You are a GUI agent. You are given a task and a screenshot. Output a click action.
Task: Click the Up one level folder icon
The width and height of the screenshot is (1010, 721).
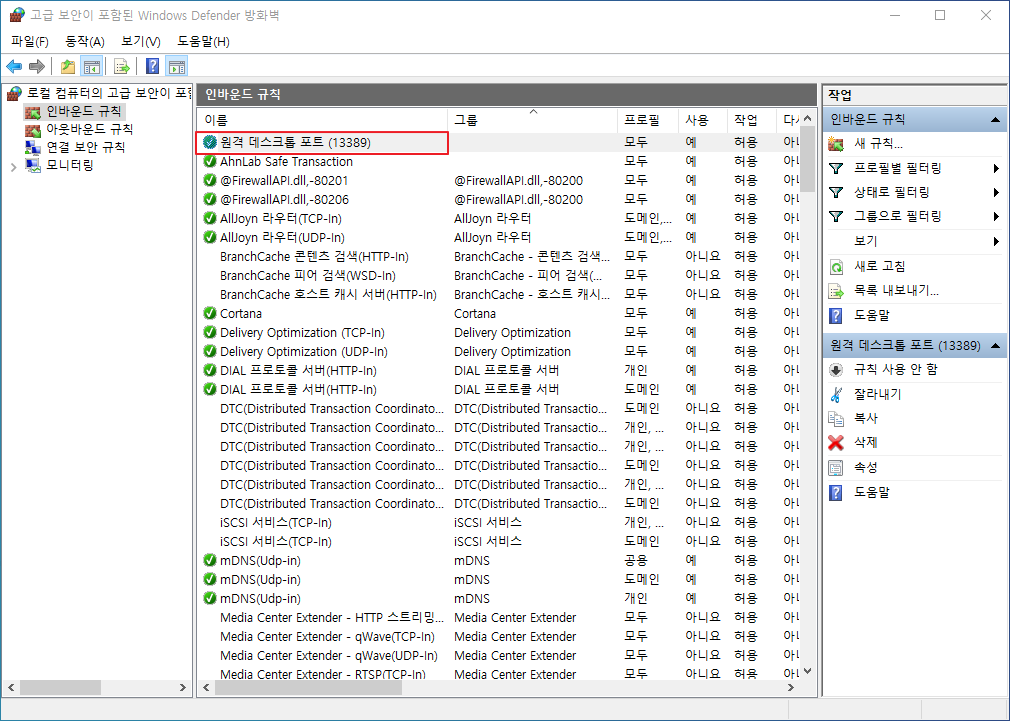[68, 66]
